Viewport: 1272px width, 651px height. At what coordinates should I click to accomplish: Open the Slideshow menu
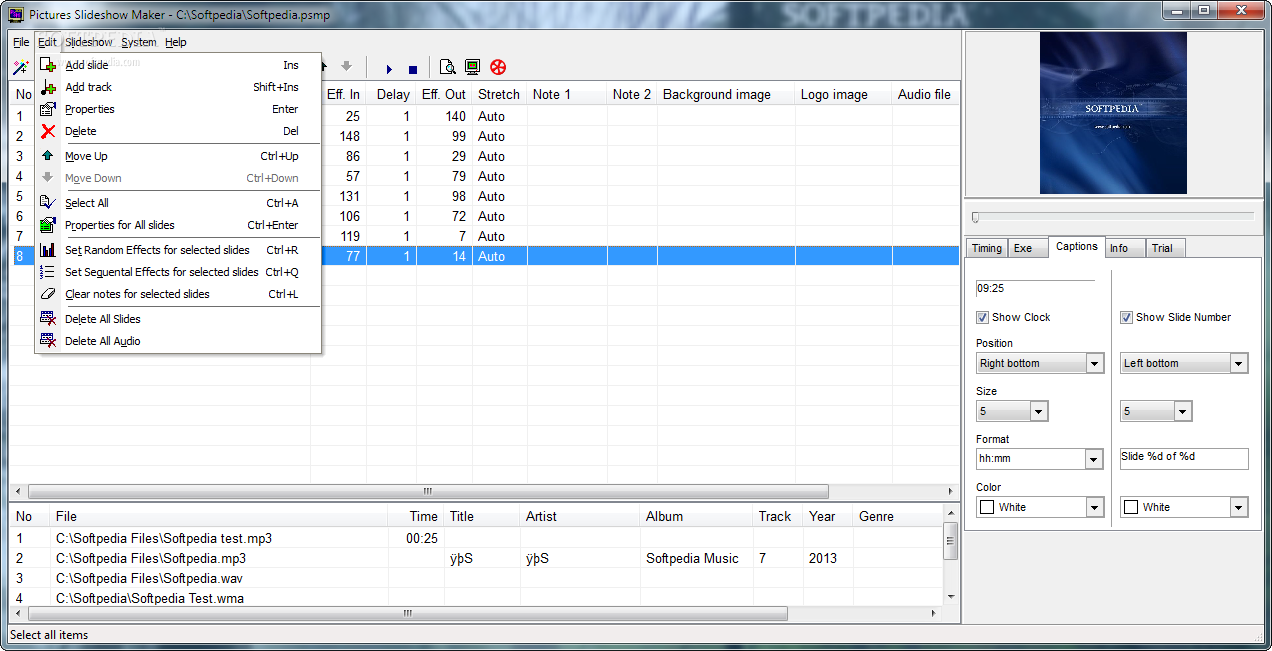(x=89, y=42)
